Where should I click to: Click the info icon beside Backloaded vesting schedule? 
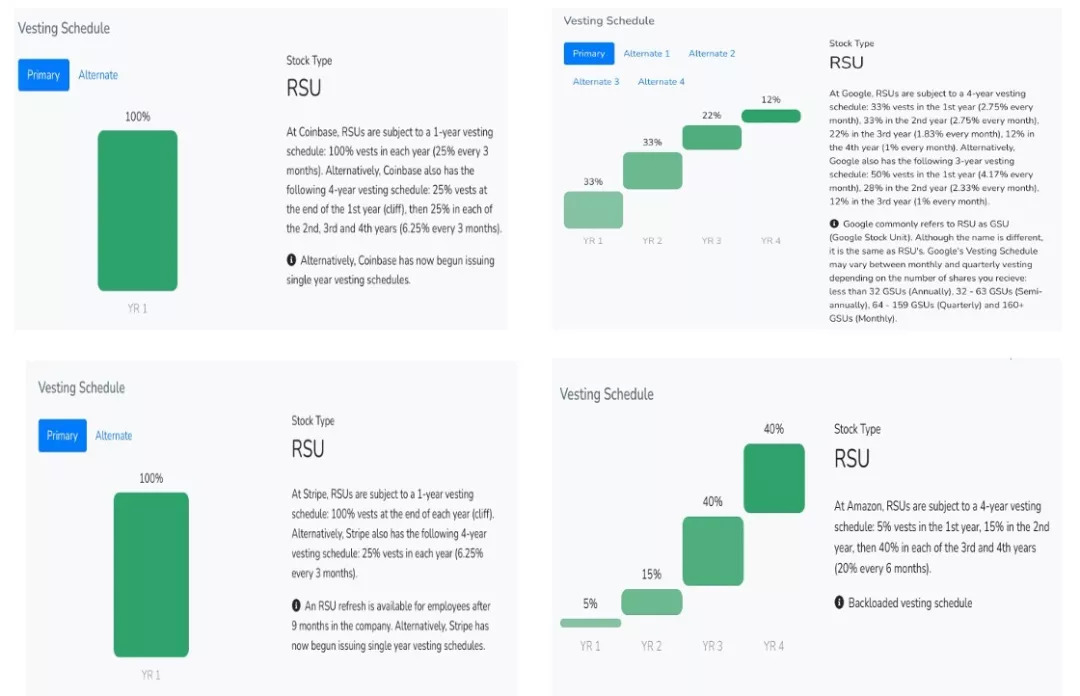tap(840, 603)
